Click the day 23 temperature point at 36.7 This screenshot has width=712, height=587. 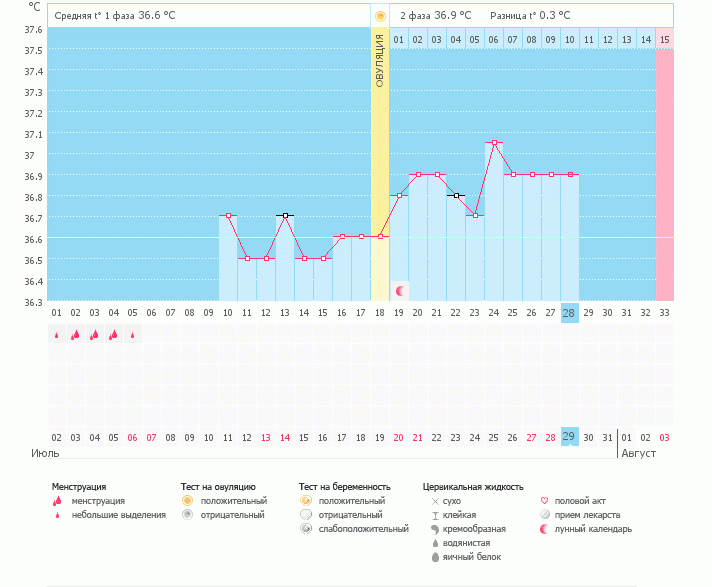[x=475, y=215]
